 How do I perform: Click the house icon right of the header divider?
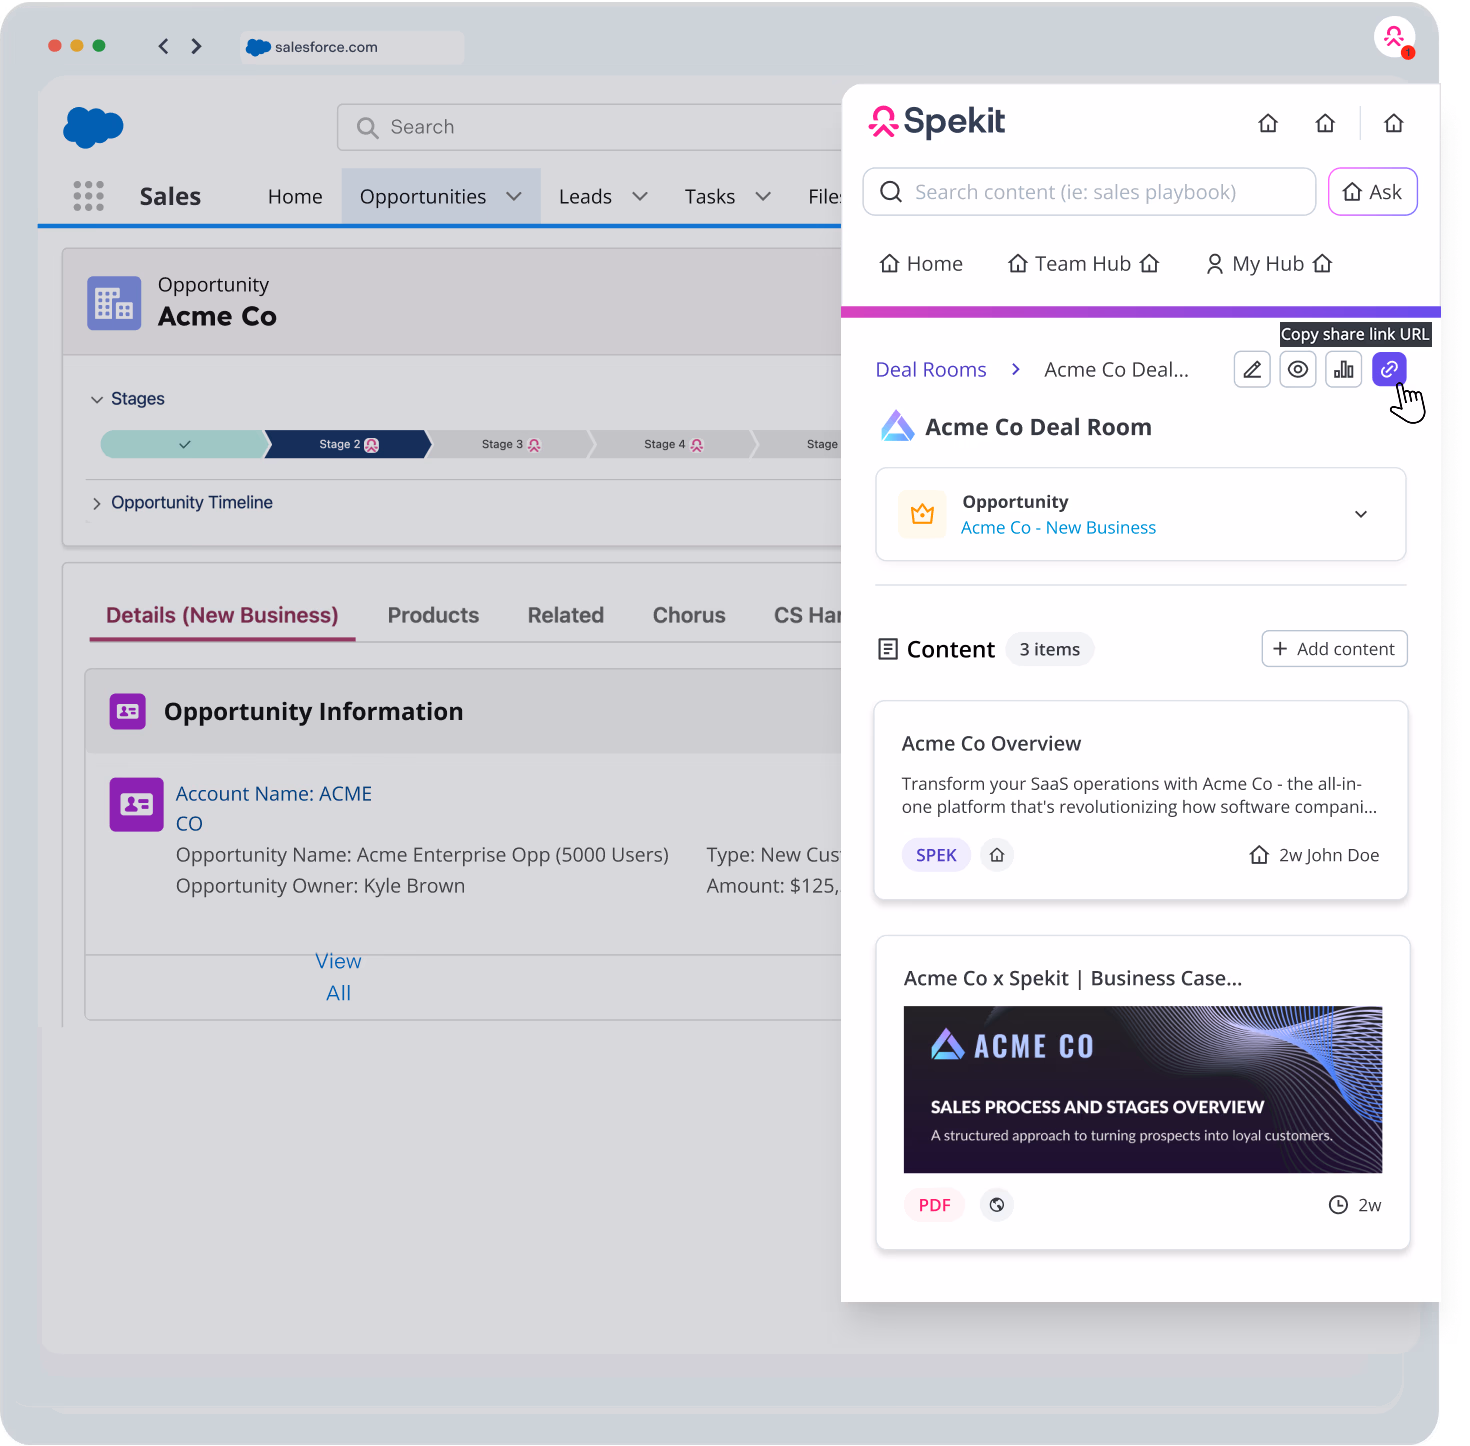(x=1393, y=123)
